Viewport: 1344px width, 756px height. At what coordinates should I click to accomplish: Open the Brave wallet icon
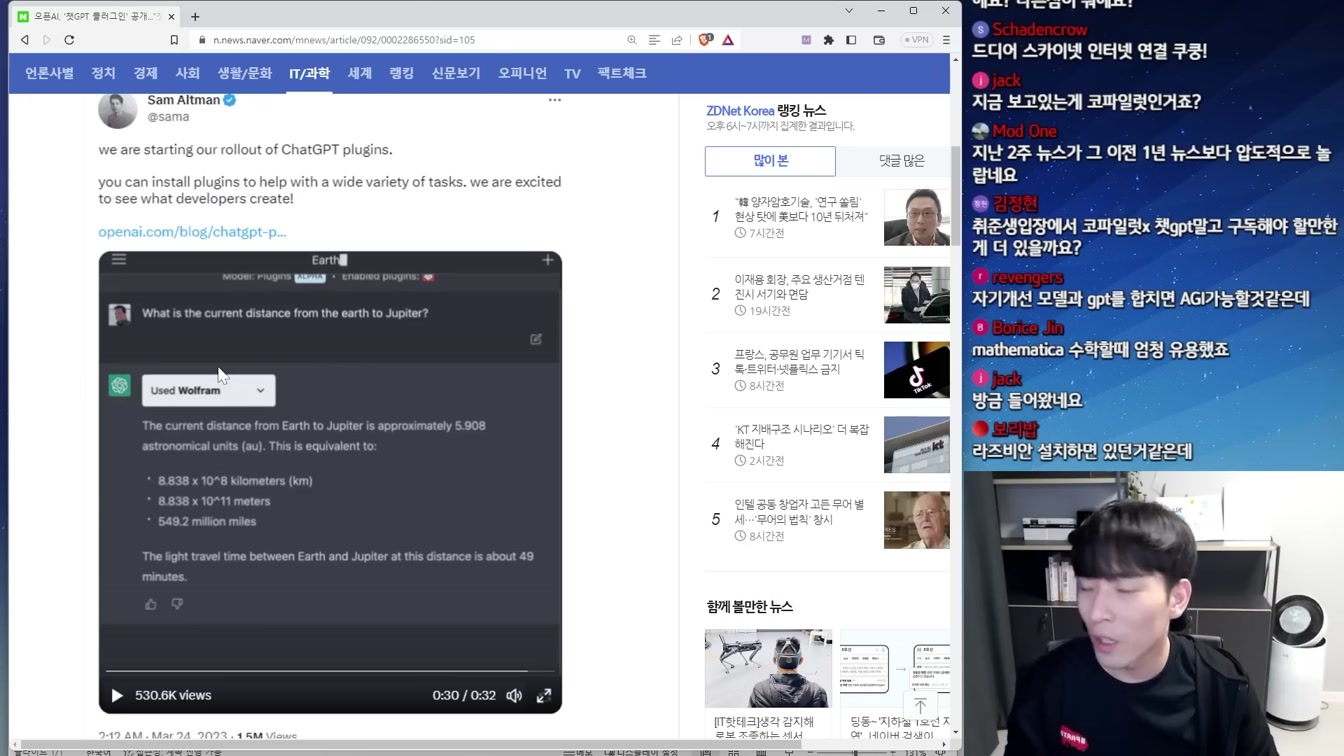pos(879,40)
